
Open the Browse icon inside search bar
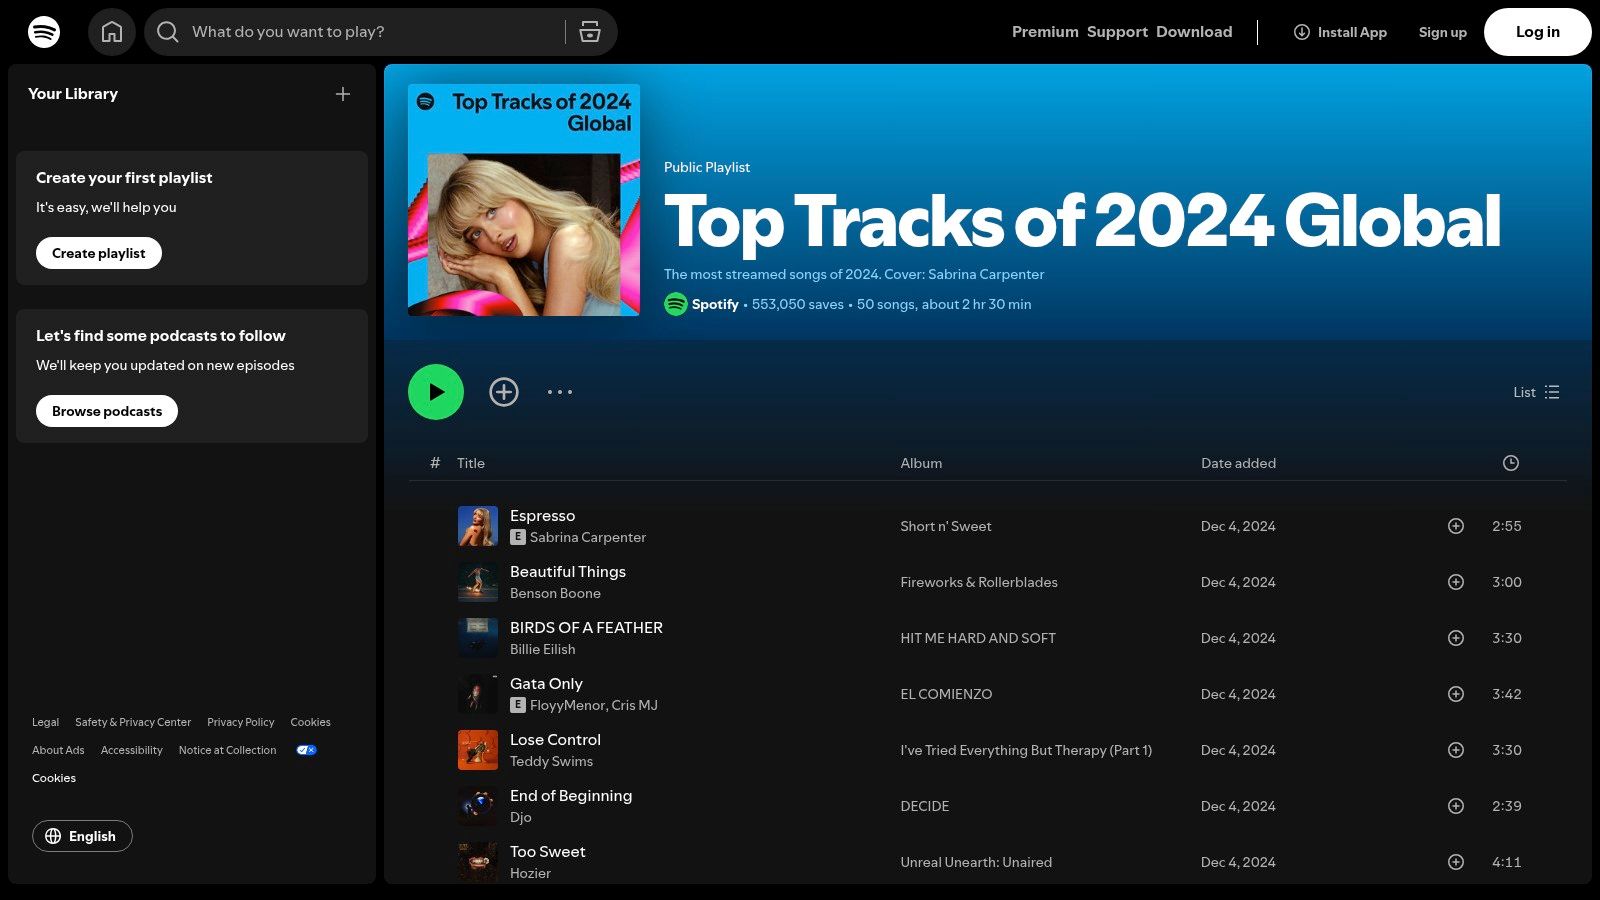click(590, 31)
